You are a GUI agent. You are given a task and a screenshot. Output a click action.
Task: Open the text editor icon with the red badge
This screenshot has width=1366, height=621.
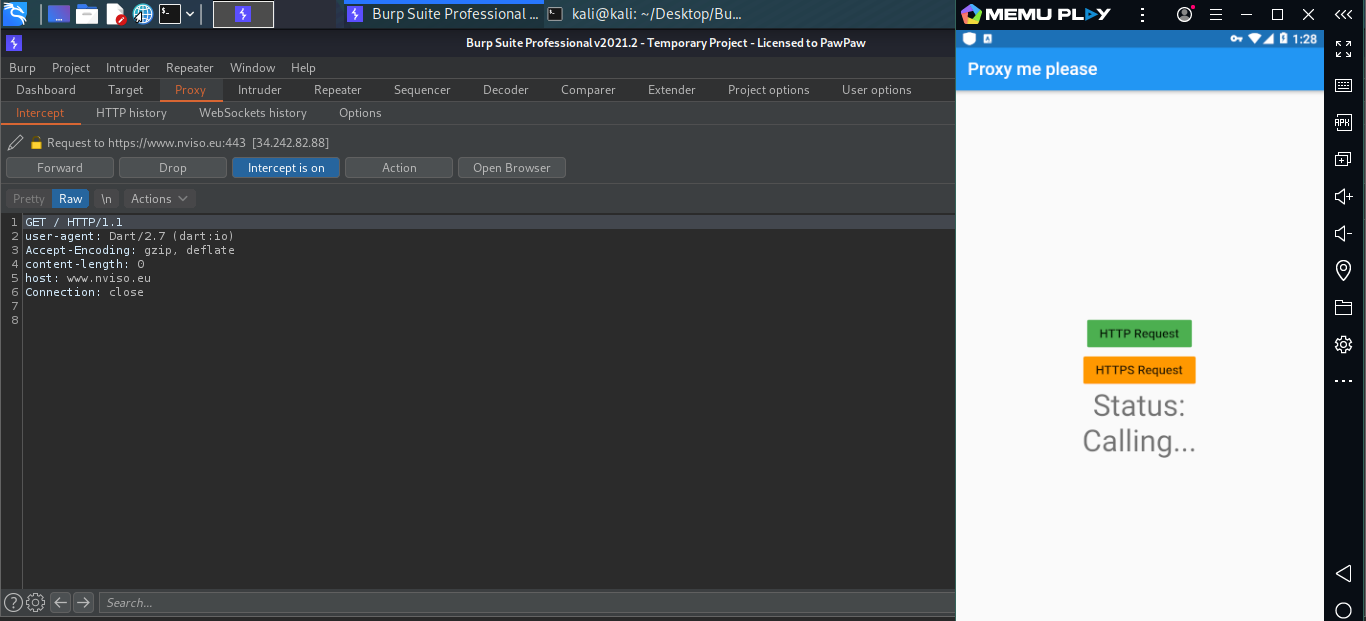(115, 14)
